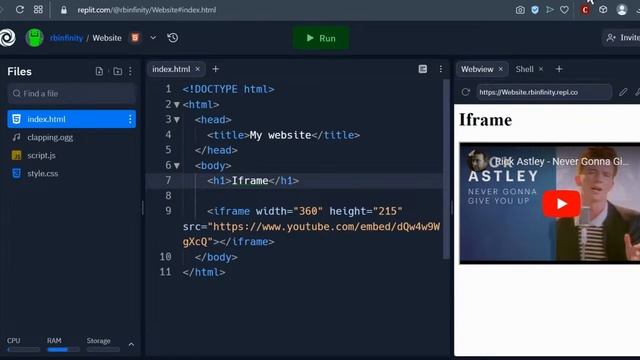Open the browser extensions cube icon
Viewport: 640px width, 360px height.
603,10
